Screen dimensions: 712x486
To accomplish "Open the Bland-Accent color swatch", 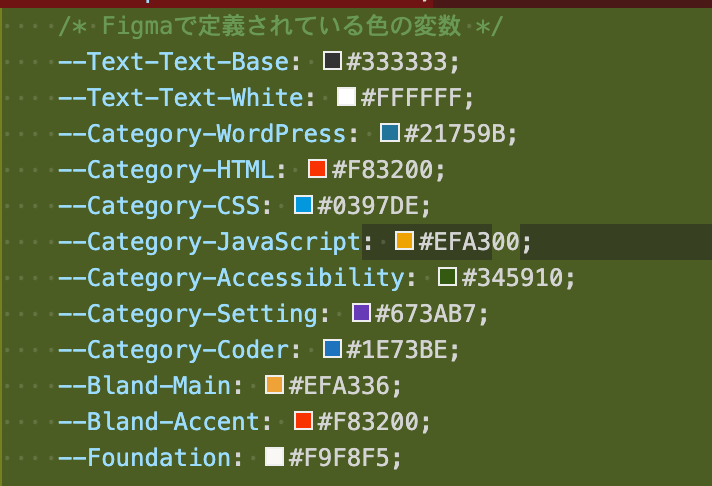I will coord(304,421).
